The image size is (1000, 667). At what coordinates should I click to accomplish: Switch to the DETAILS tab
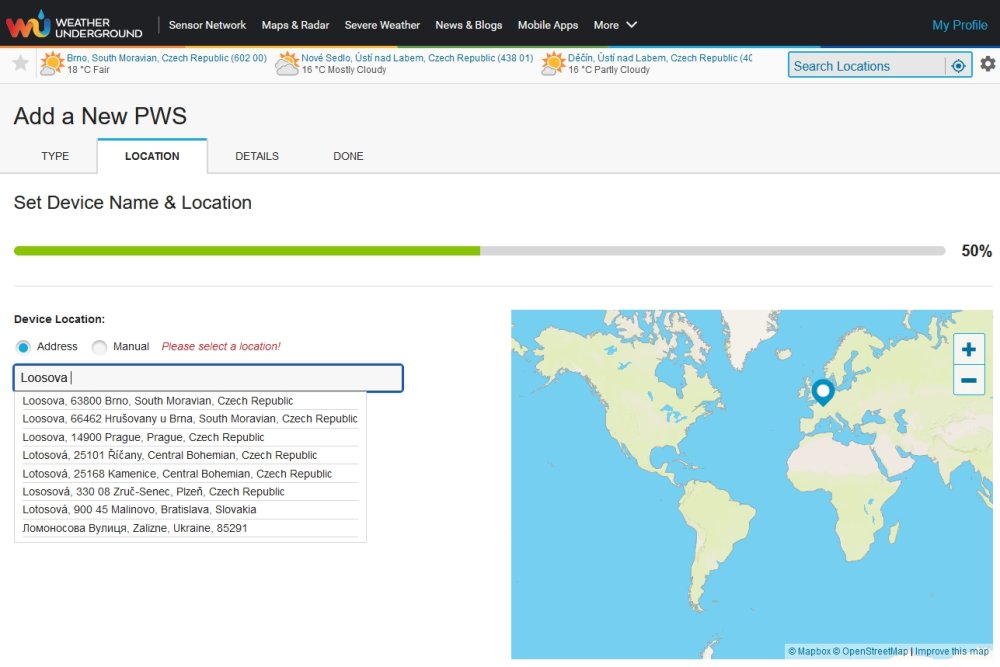[257, 156]
